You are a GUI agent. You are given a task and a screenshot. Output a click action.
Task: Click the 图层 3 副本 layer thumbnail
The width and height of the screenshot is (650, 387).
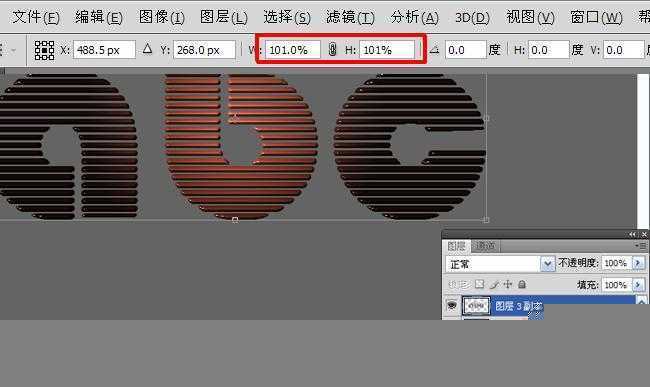click(476, 306)
